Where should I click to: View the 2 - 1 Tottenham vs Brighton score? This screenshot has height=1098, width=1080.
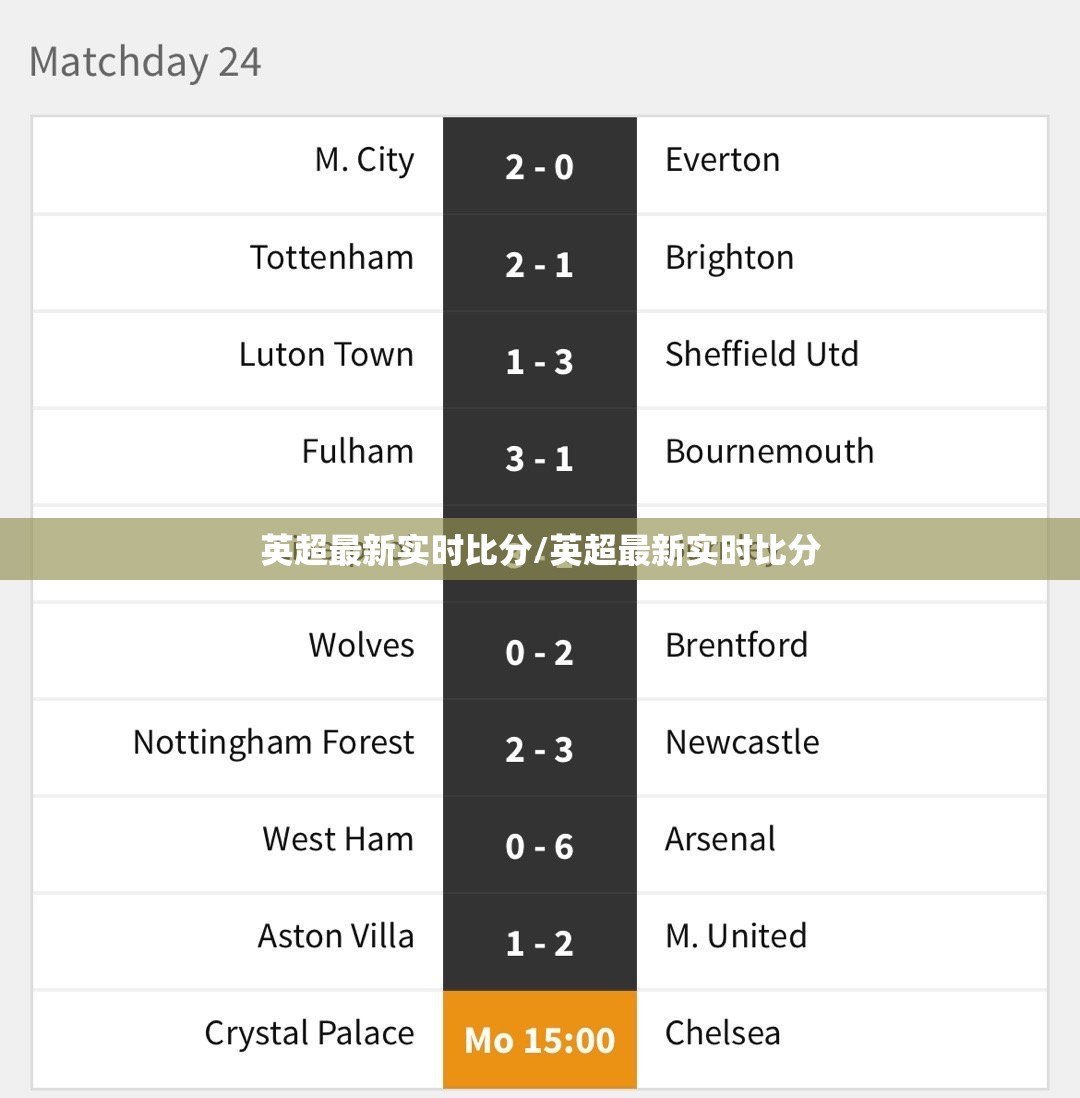[x=539, y=265]
